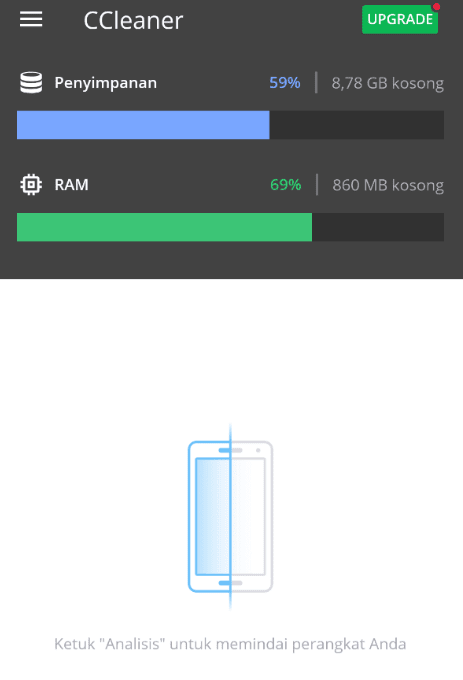
Task: Tap the 8,78 GB kosong text
Action: (x=388, y=83)
